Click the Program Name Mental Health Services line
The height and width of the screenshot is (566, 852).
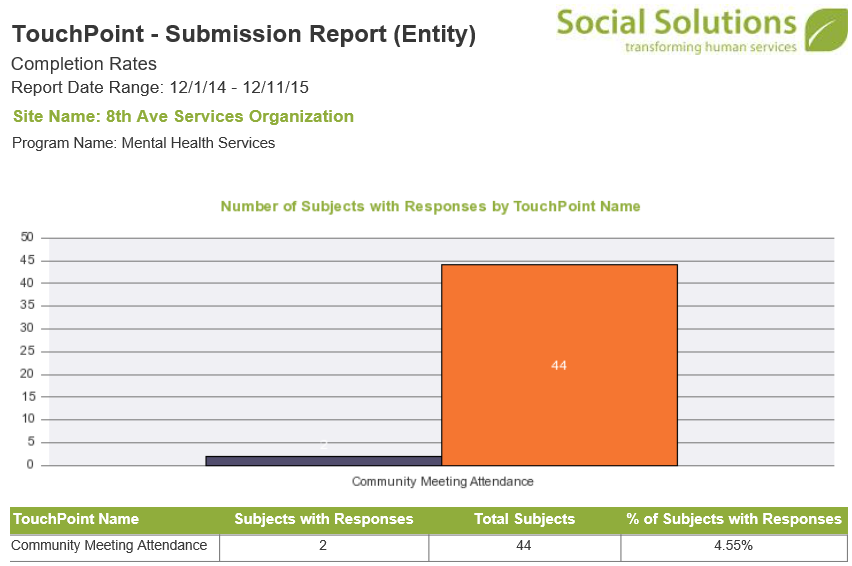[143, 143]
